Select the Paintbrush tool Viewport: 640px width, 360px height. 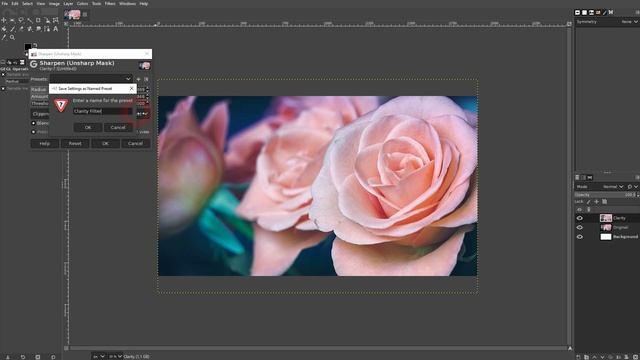[12, 29]
